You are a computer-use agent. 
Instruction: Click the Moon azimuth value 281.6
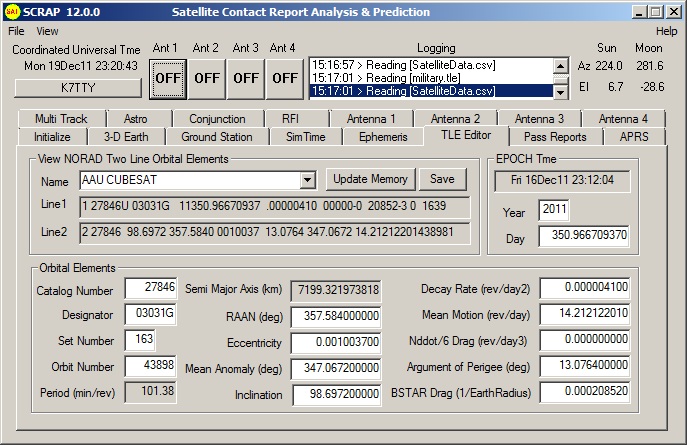[x=650, y=66]
